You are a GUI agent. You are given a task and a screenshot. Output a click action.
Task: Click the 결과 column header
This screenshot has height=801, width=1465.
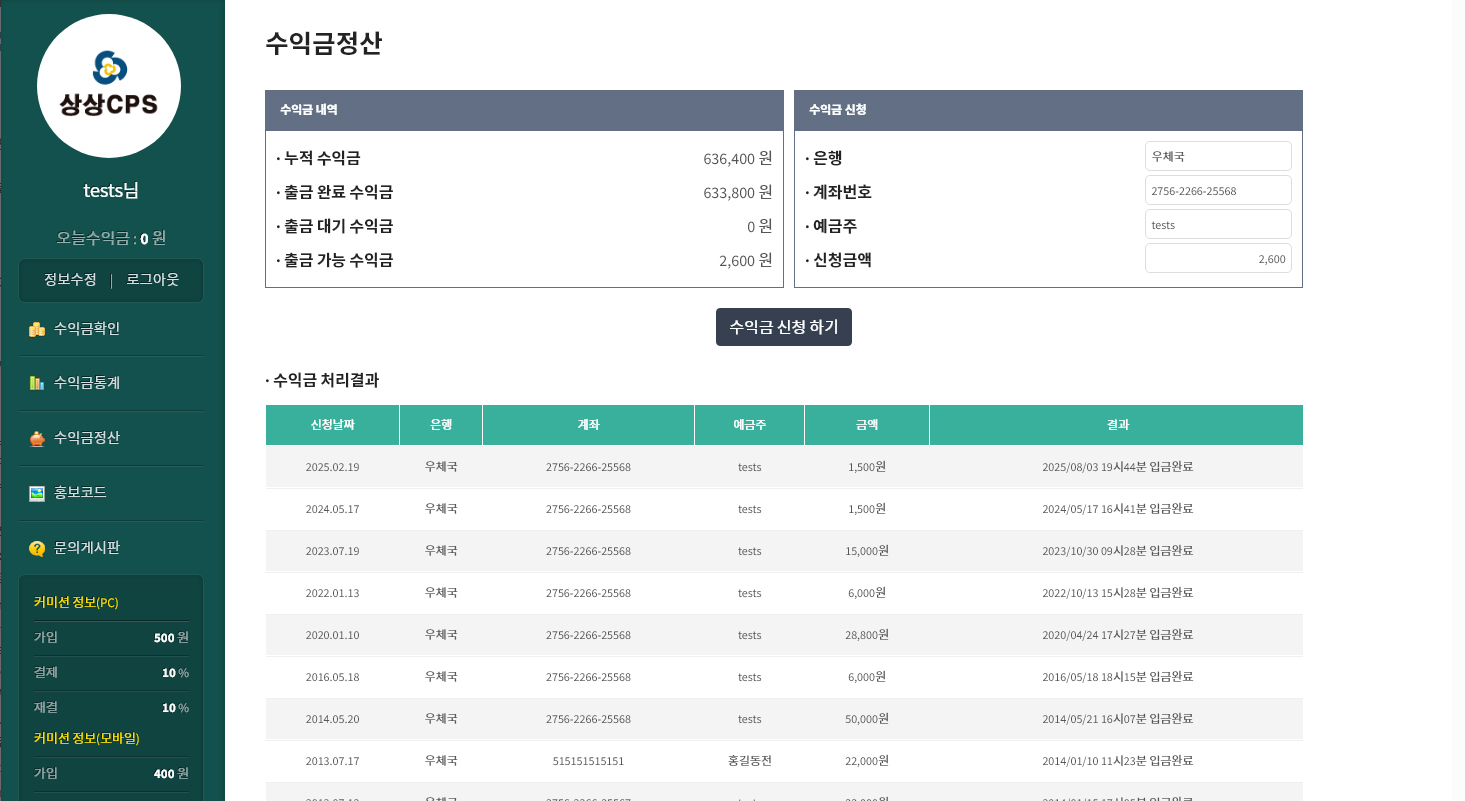[1116, 425]
